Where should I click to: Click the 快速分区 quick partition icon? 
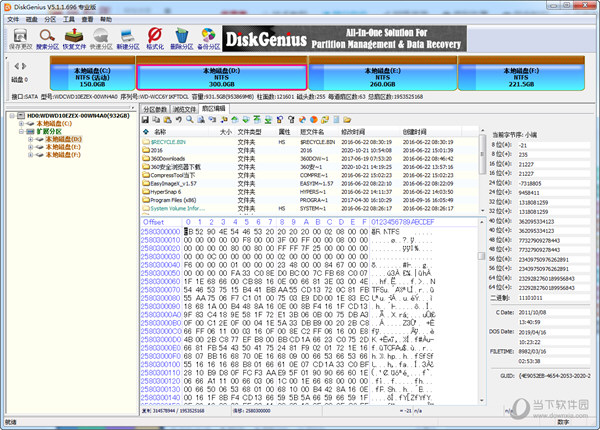[101, 39]
